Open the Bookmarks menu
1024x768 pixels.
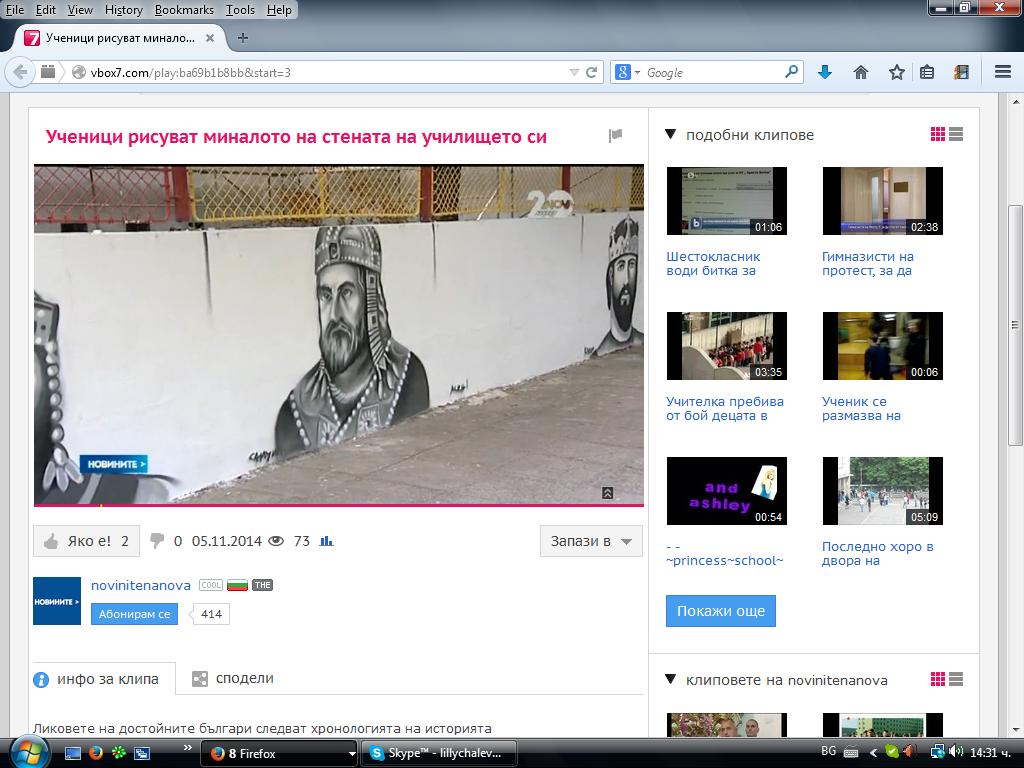click(184, 10)
